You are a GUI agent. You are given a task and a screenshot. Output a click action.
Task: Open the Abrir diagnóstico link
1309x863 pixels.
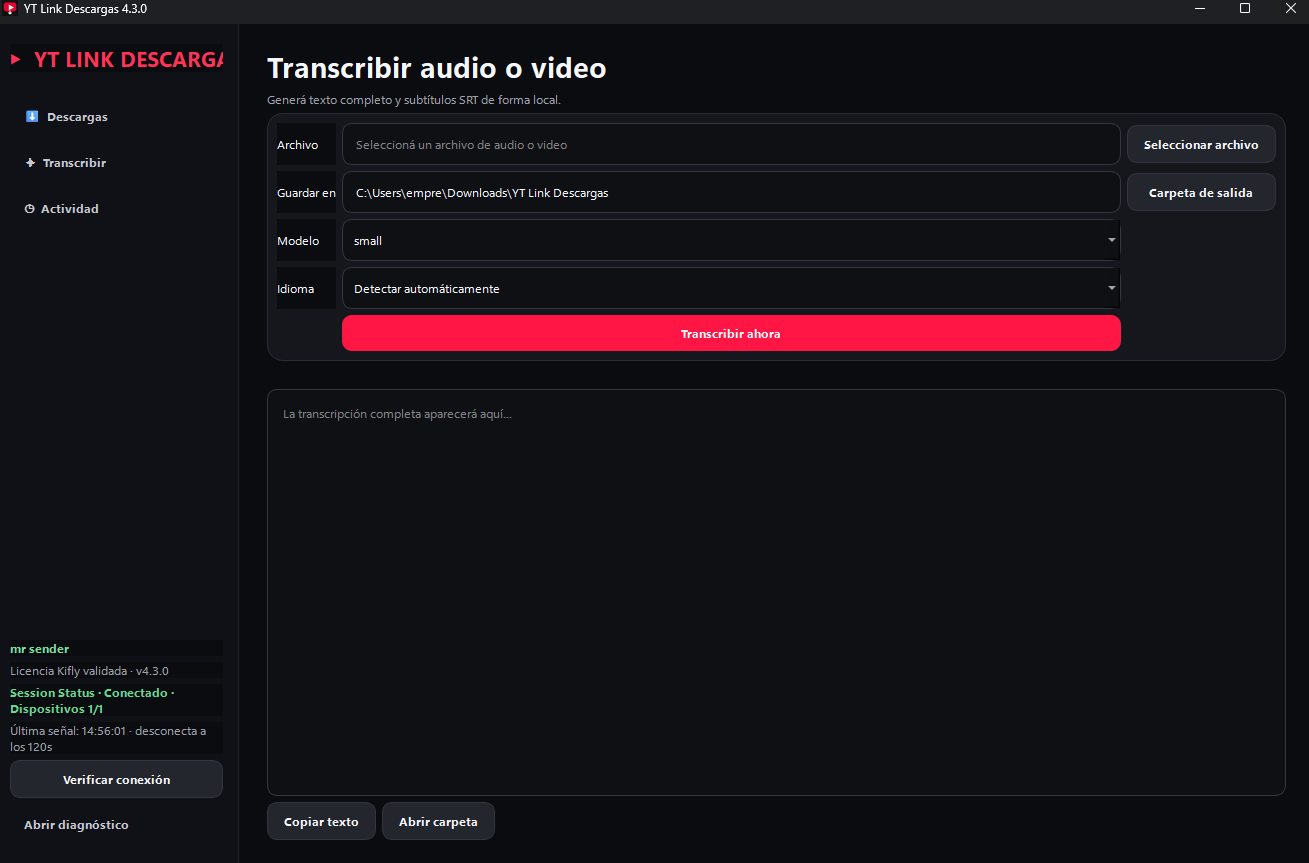(76, 825)
